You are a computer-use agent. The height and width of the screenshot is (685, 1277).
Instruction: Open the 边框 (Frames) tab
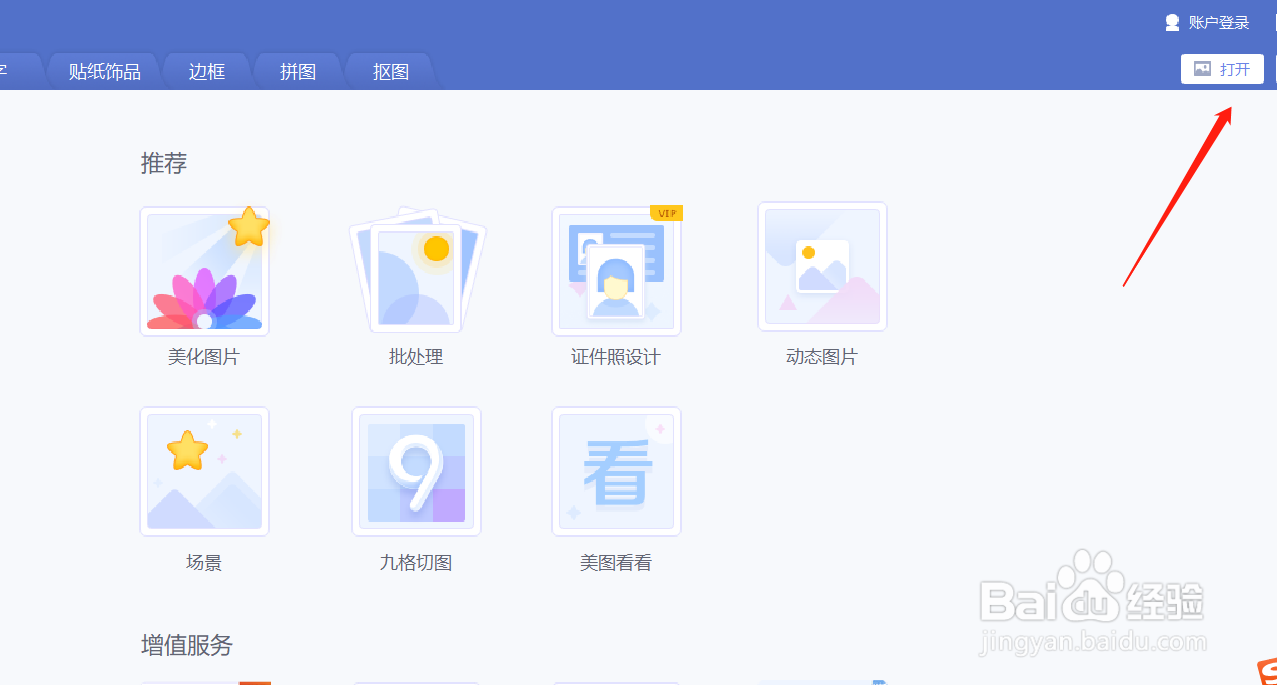tap(206, 71)
